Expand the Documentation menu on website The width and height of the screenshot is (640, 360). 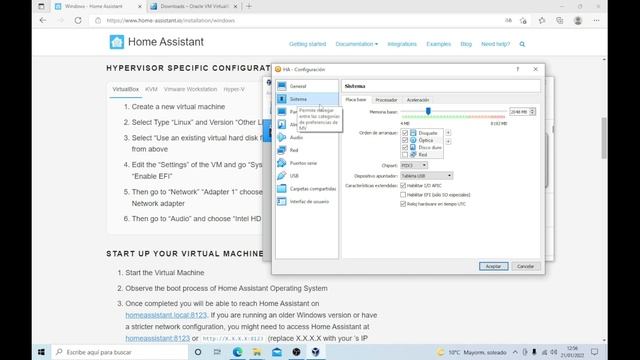click(x=357, y=44)
